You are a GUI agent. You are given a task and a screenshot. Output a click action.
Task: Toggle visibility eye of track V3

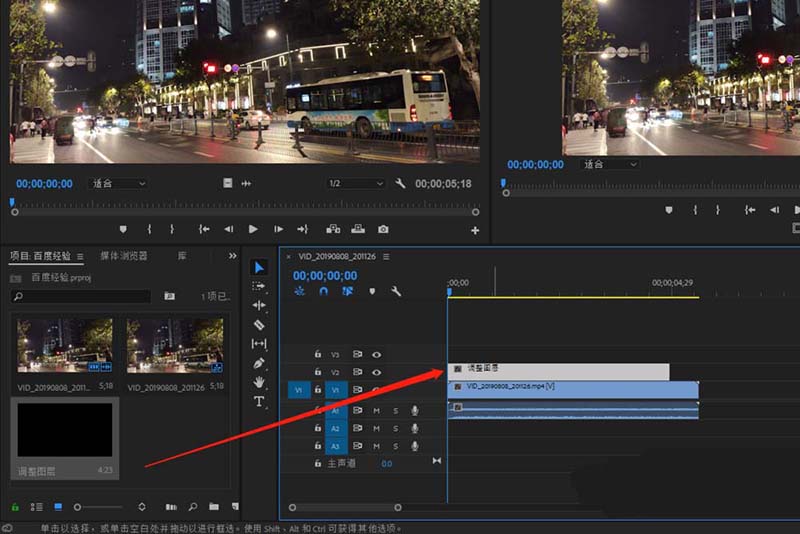377,354
